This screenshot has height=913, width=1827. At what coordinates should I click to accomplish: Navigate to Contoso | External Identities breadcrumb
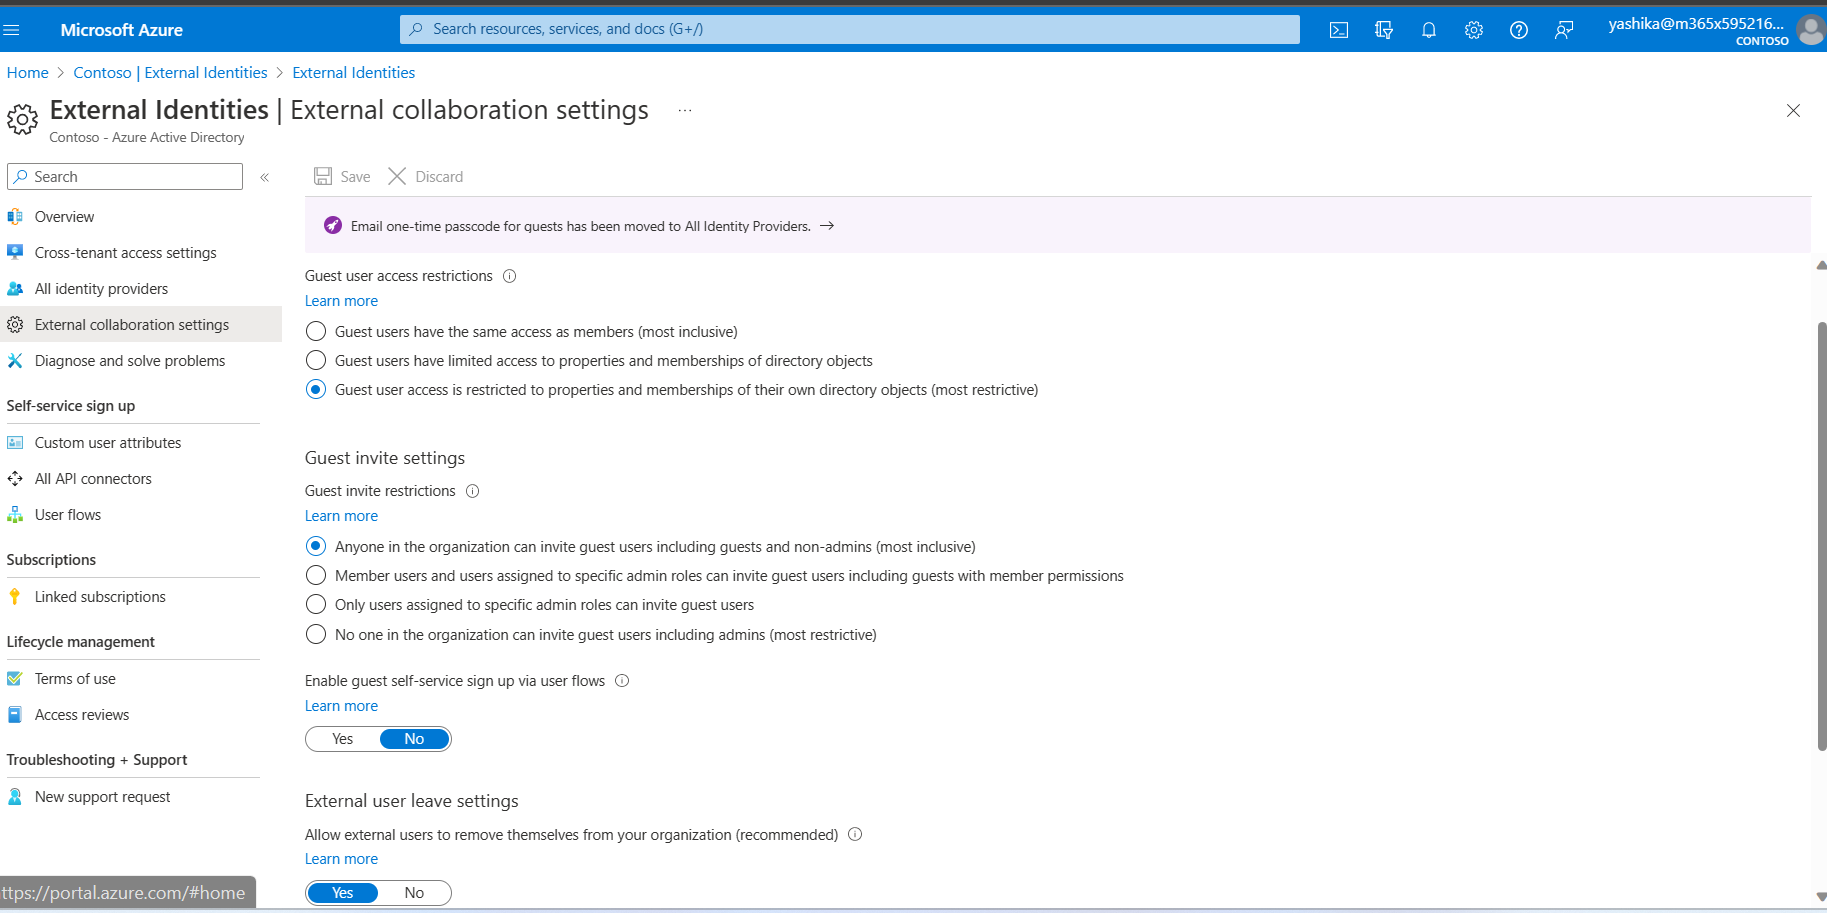(169, 72)
